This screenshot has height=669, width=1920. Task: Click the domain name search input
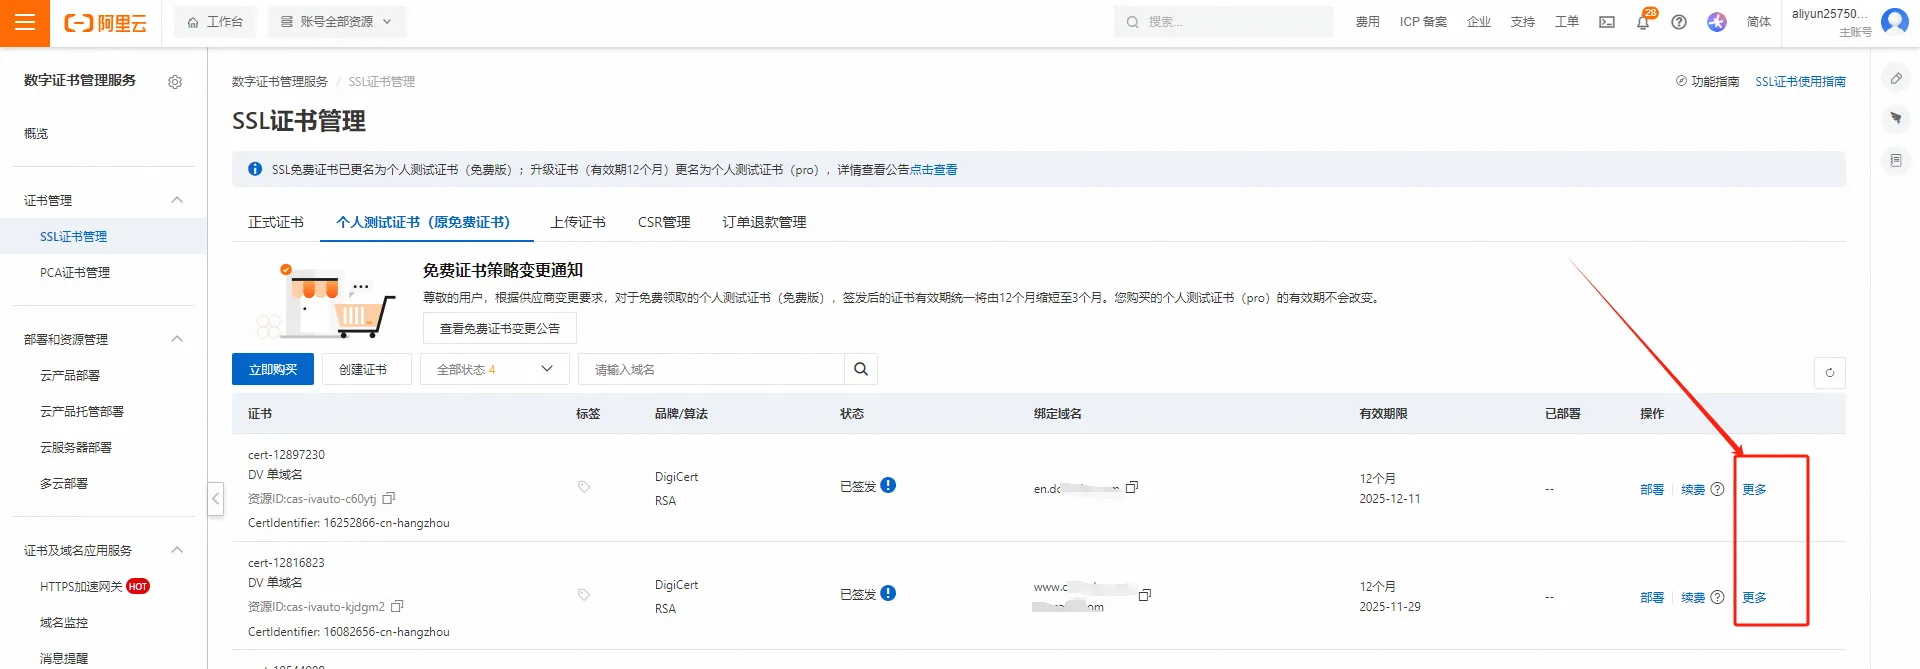coord(712,369)
